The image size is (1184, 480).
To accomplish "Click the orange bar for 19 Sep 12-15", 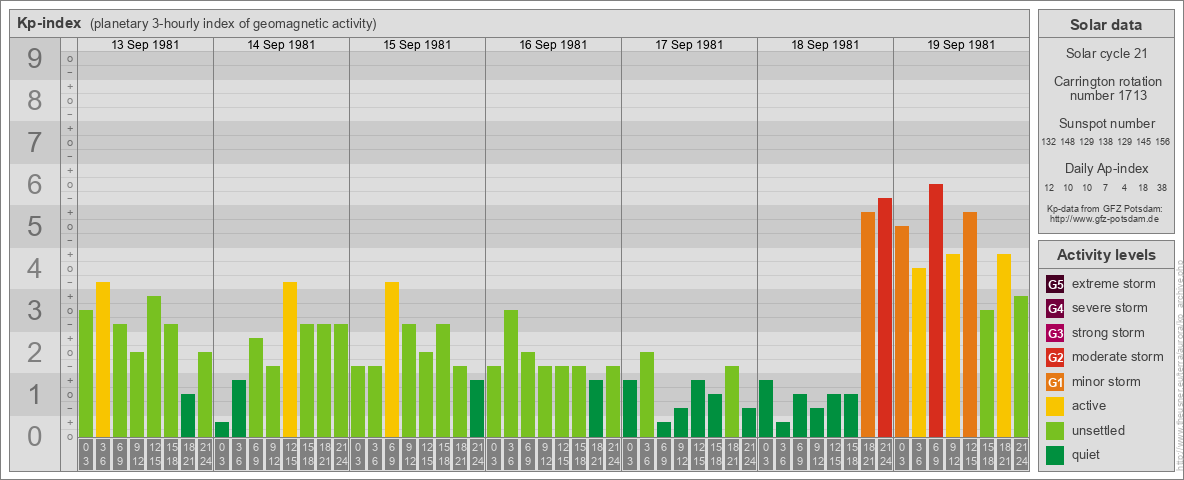I will click(970, 324).
